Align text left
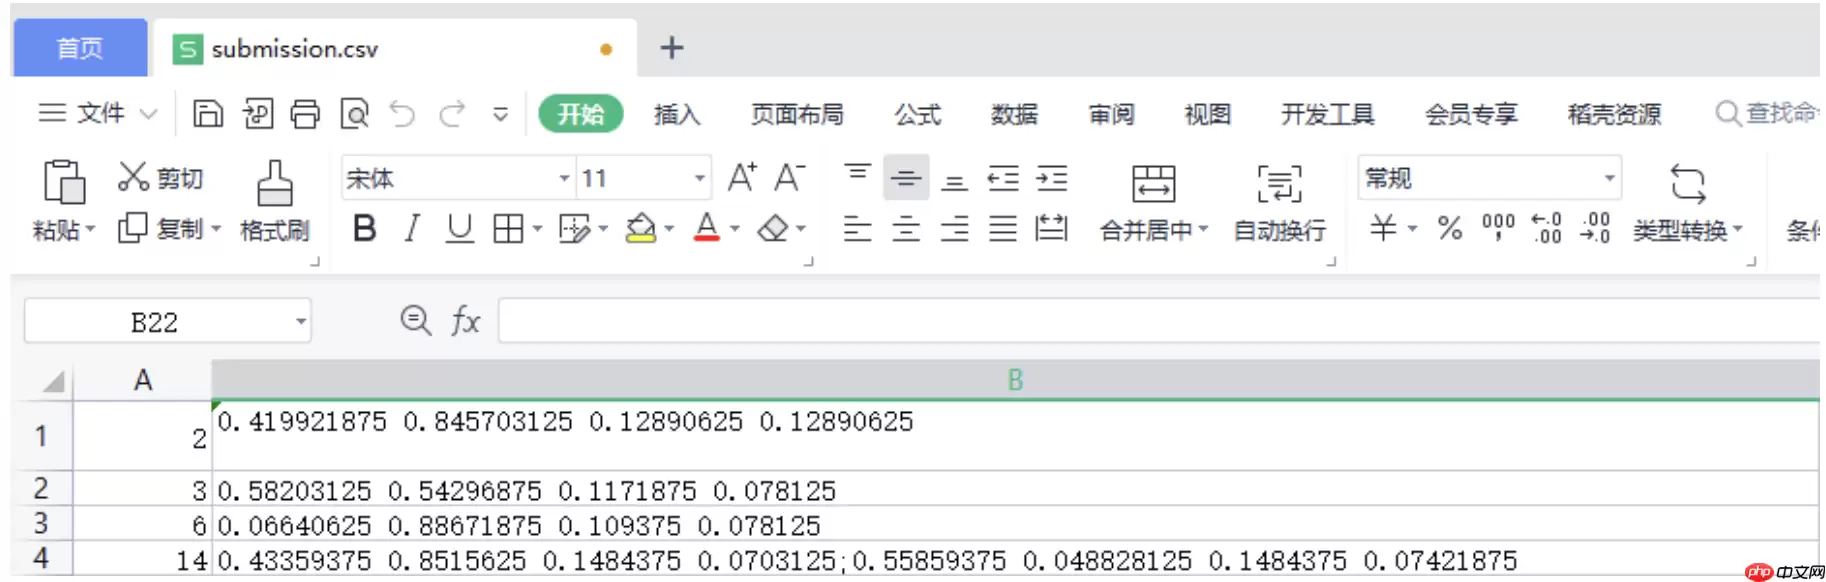 point(857,228)
